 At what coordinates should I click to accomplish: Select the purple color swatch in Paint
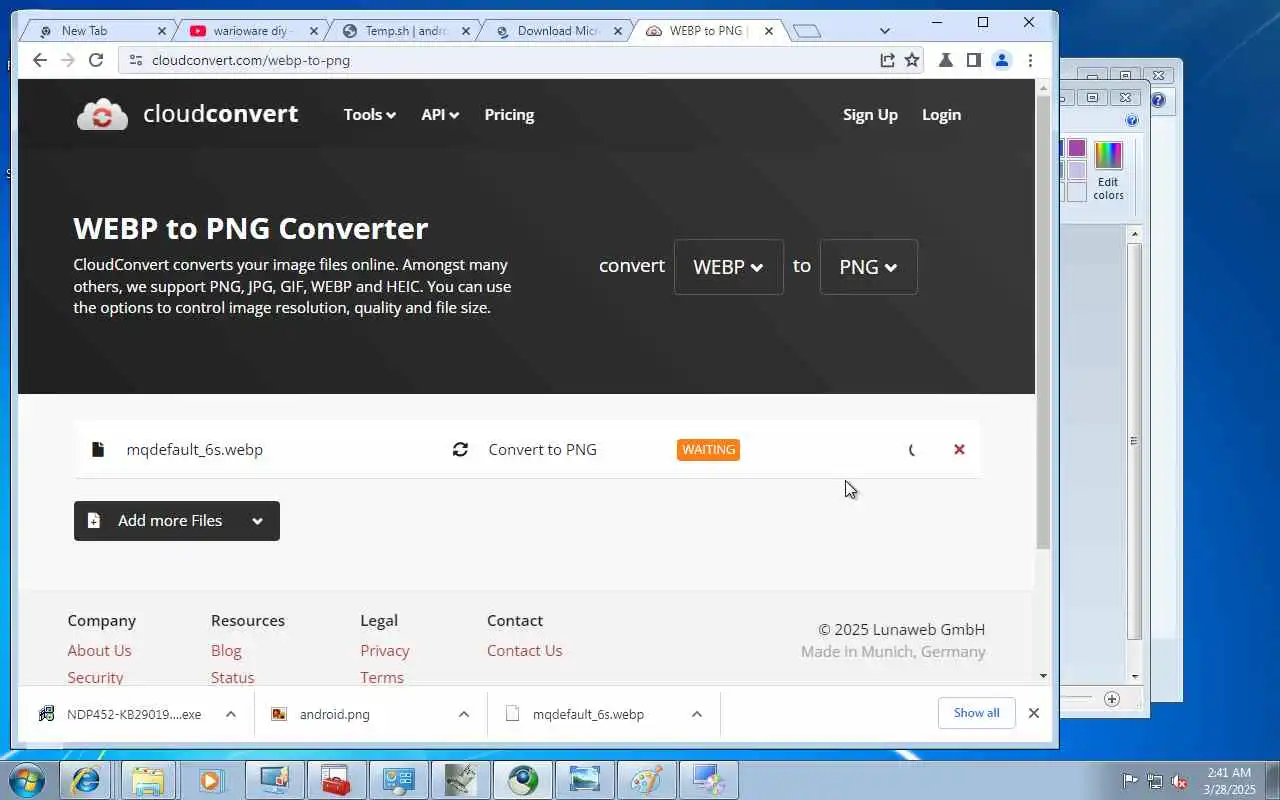tap(1077, 148)
